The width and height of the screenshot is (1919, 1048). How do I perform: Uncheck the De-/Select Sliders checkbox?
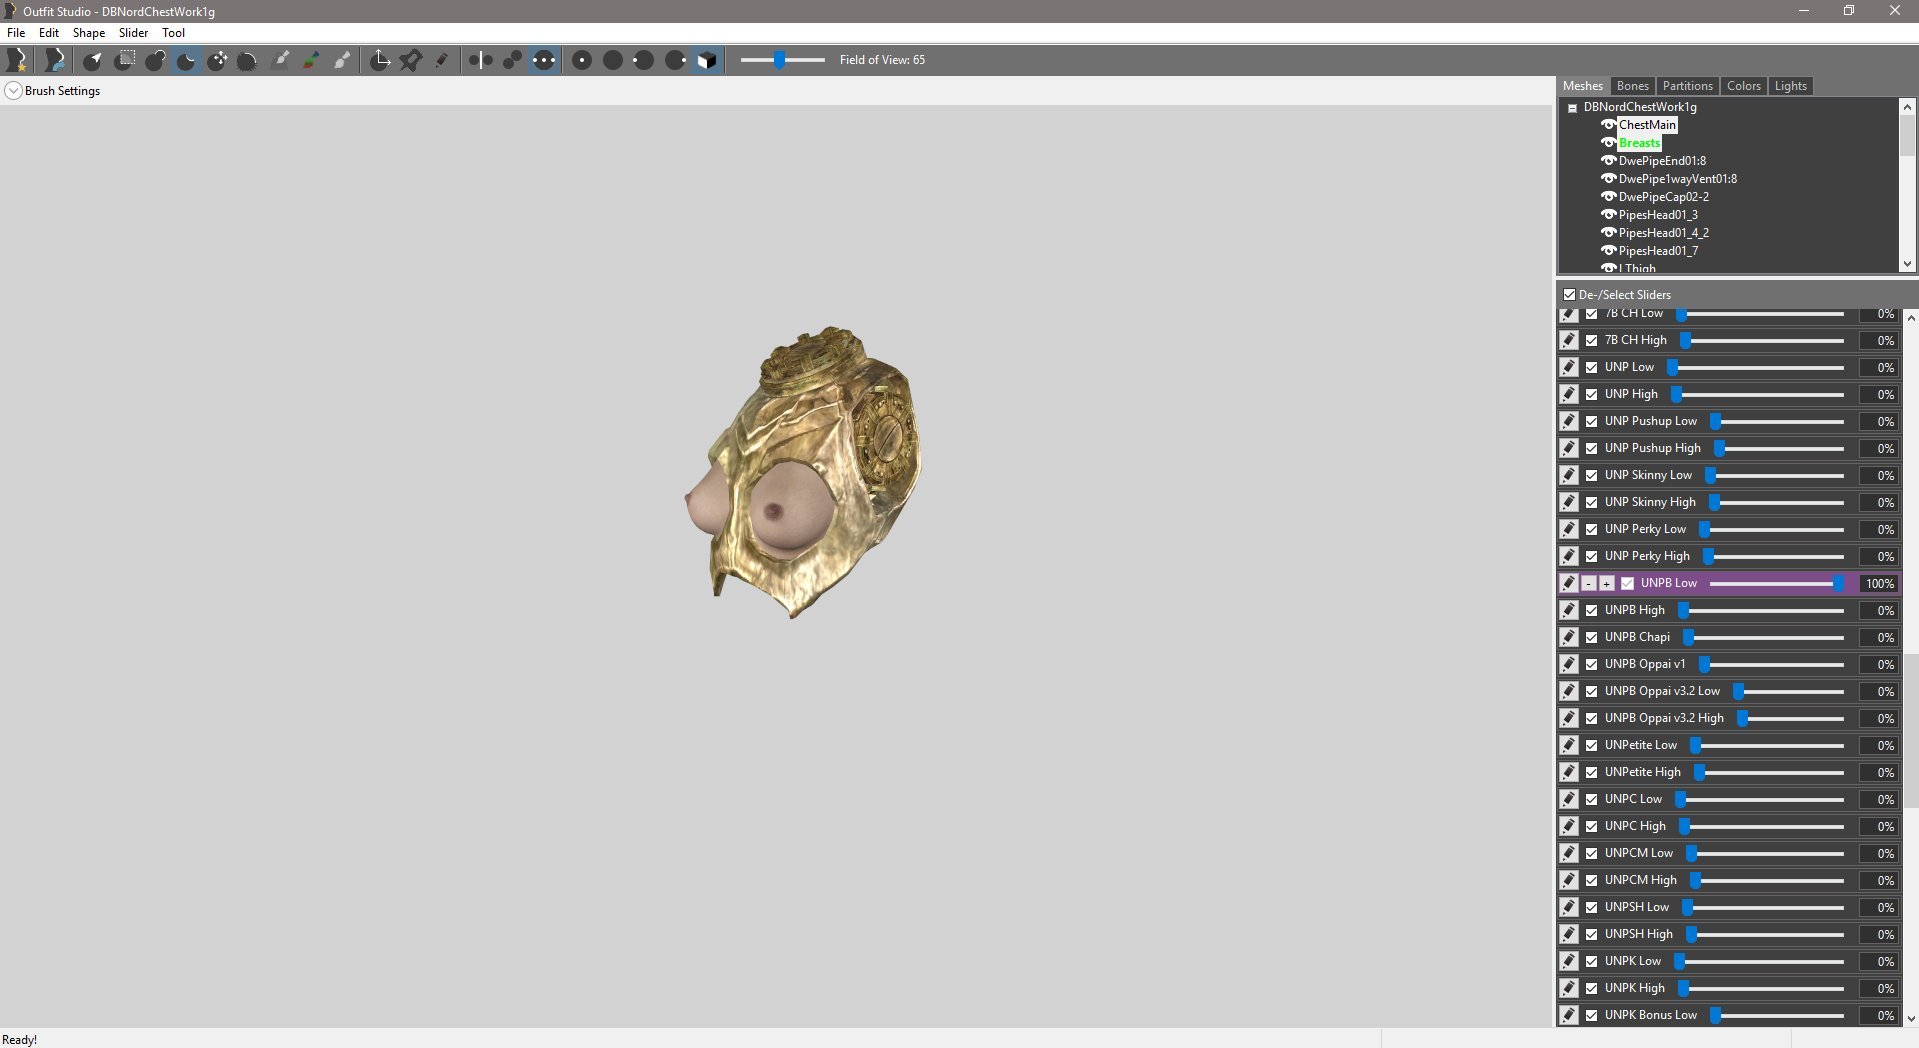coord(1569,295)
